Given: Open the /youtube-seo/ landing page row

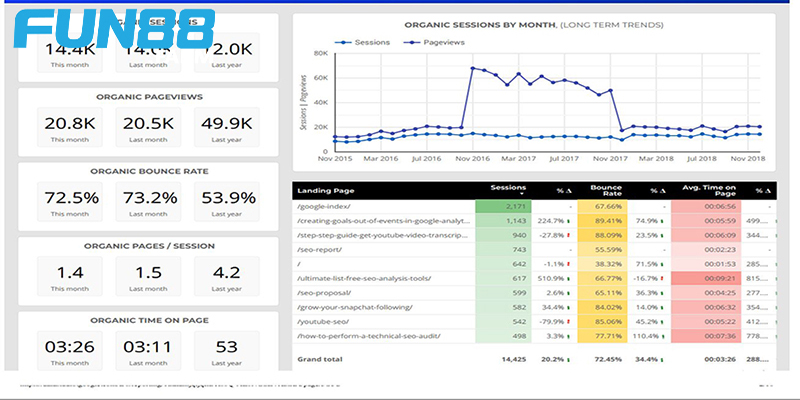Looking at the screenshot, I should pyautogui.click(x=324, y=322).
